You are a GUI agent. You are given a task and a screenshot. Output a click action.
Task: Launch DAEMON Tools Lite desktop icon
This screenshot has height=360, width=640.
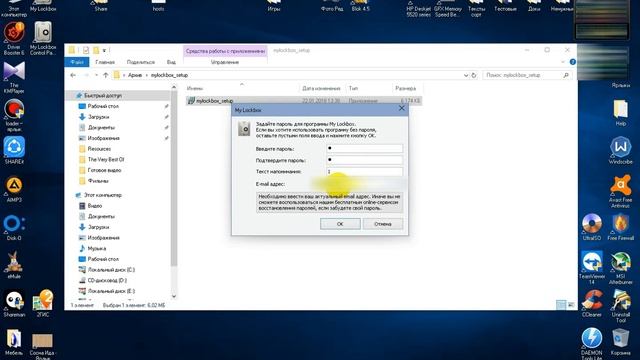591,343
